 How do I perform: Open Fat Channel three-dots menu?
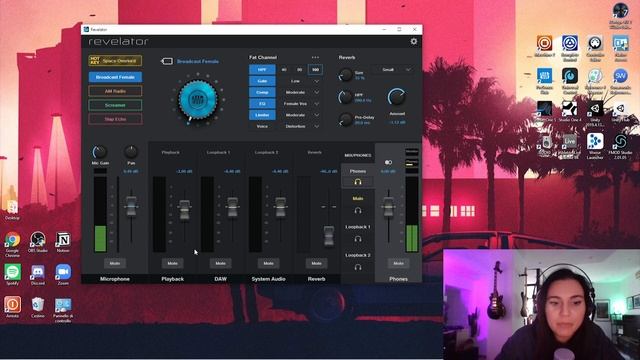pos(315,58)
